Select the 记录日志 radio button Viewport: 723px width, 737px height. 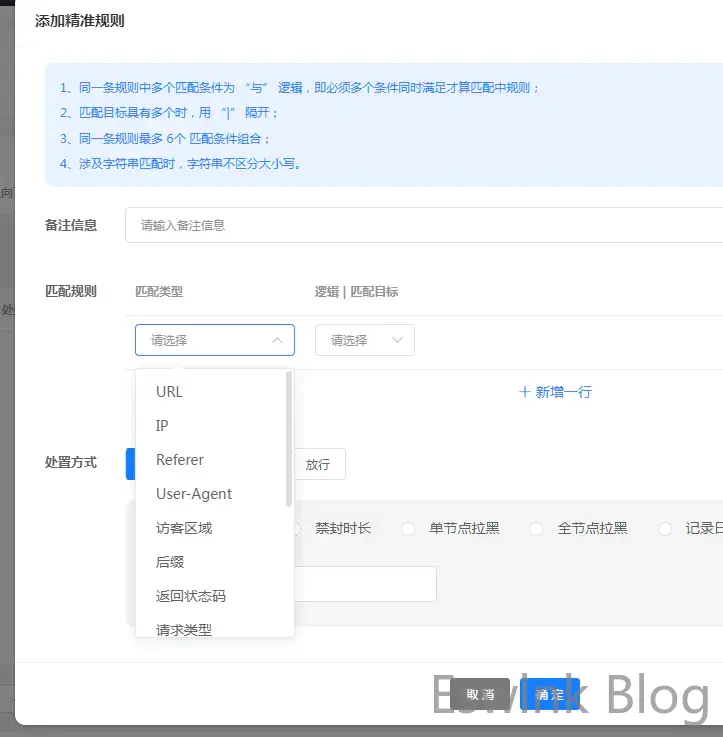(x=665, y=528)
